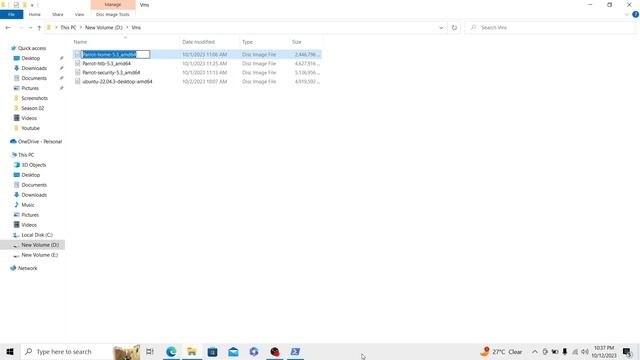Open Youtube folder in sidebar
640x360 pixels.
30,128
